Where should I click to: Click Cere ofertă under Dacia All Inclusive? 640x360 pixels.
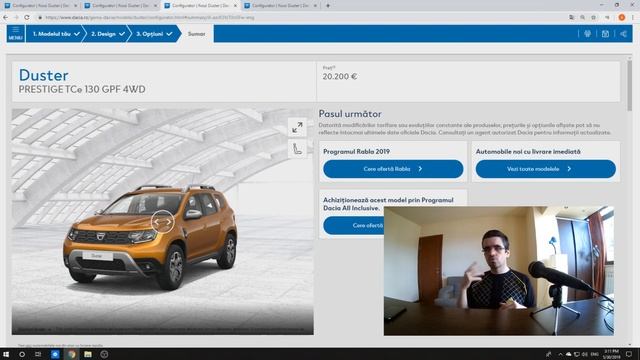pos(353,225)
